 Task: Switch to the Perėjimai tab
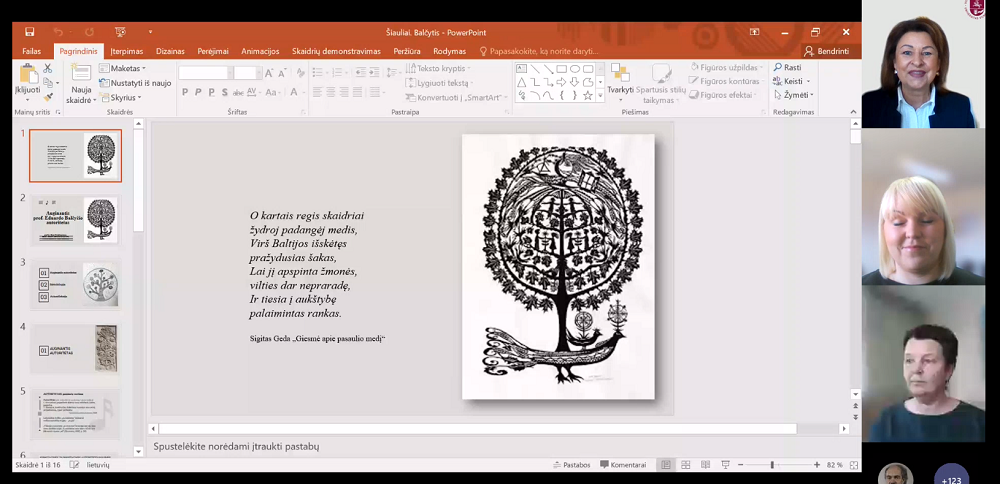coord(213,51)
